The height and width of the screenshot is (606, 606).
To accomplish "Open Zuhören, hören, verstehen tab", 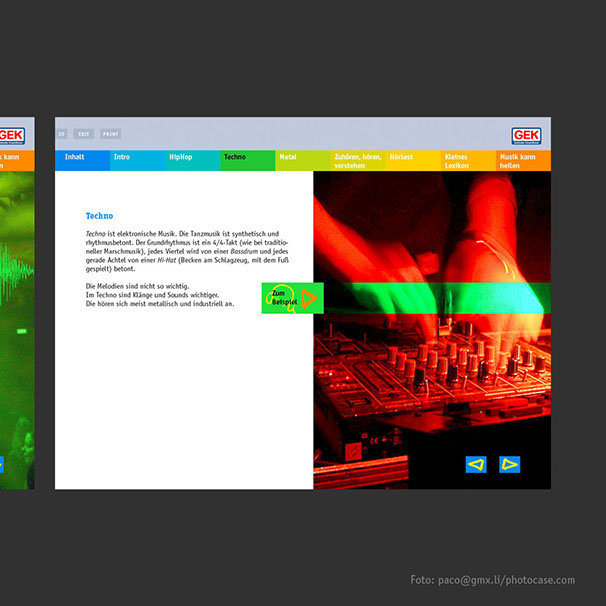I will (357, 159).
